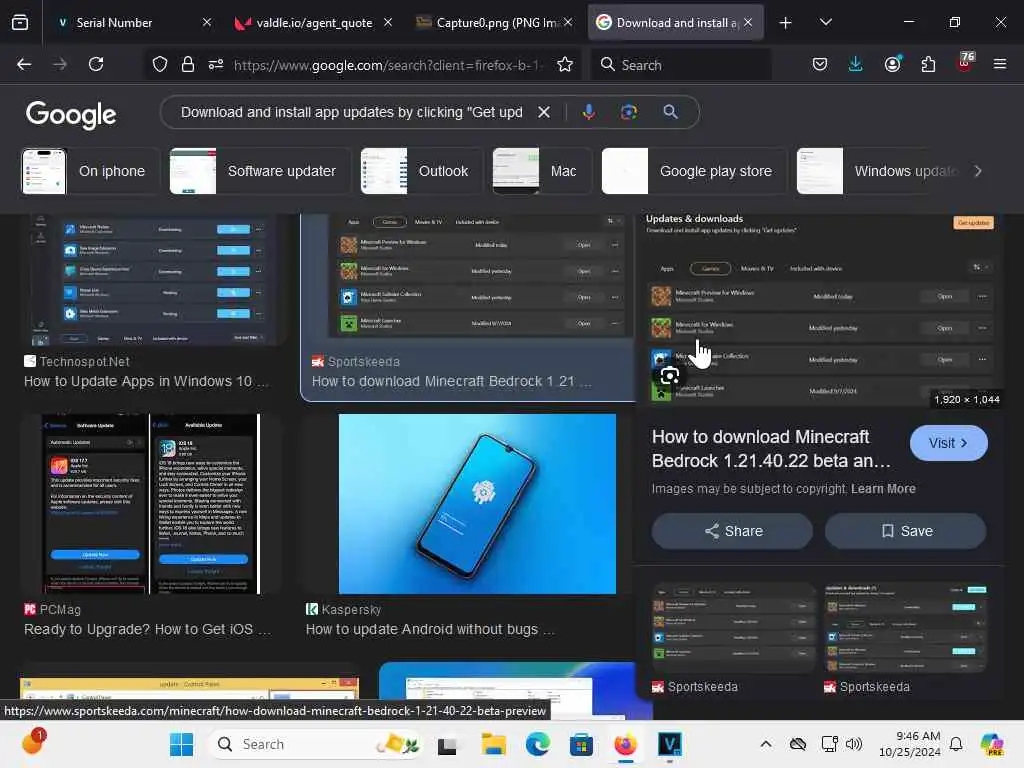Open File Explorer from taskbar
The width and height of the screenshot is (1024, 768).
pos(494,744)
